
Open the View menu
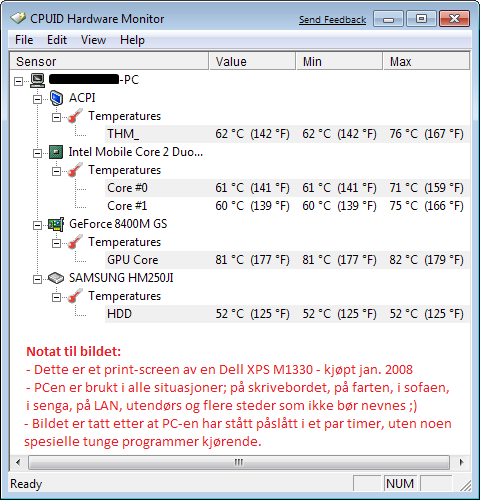coord(93,40)
